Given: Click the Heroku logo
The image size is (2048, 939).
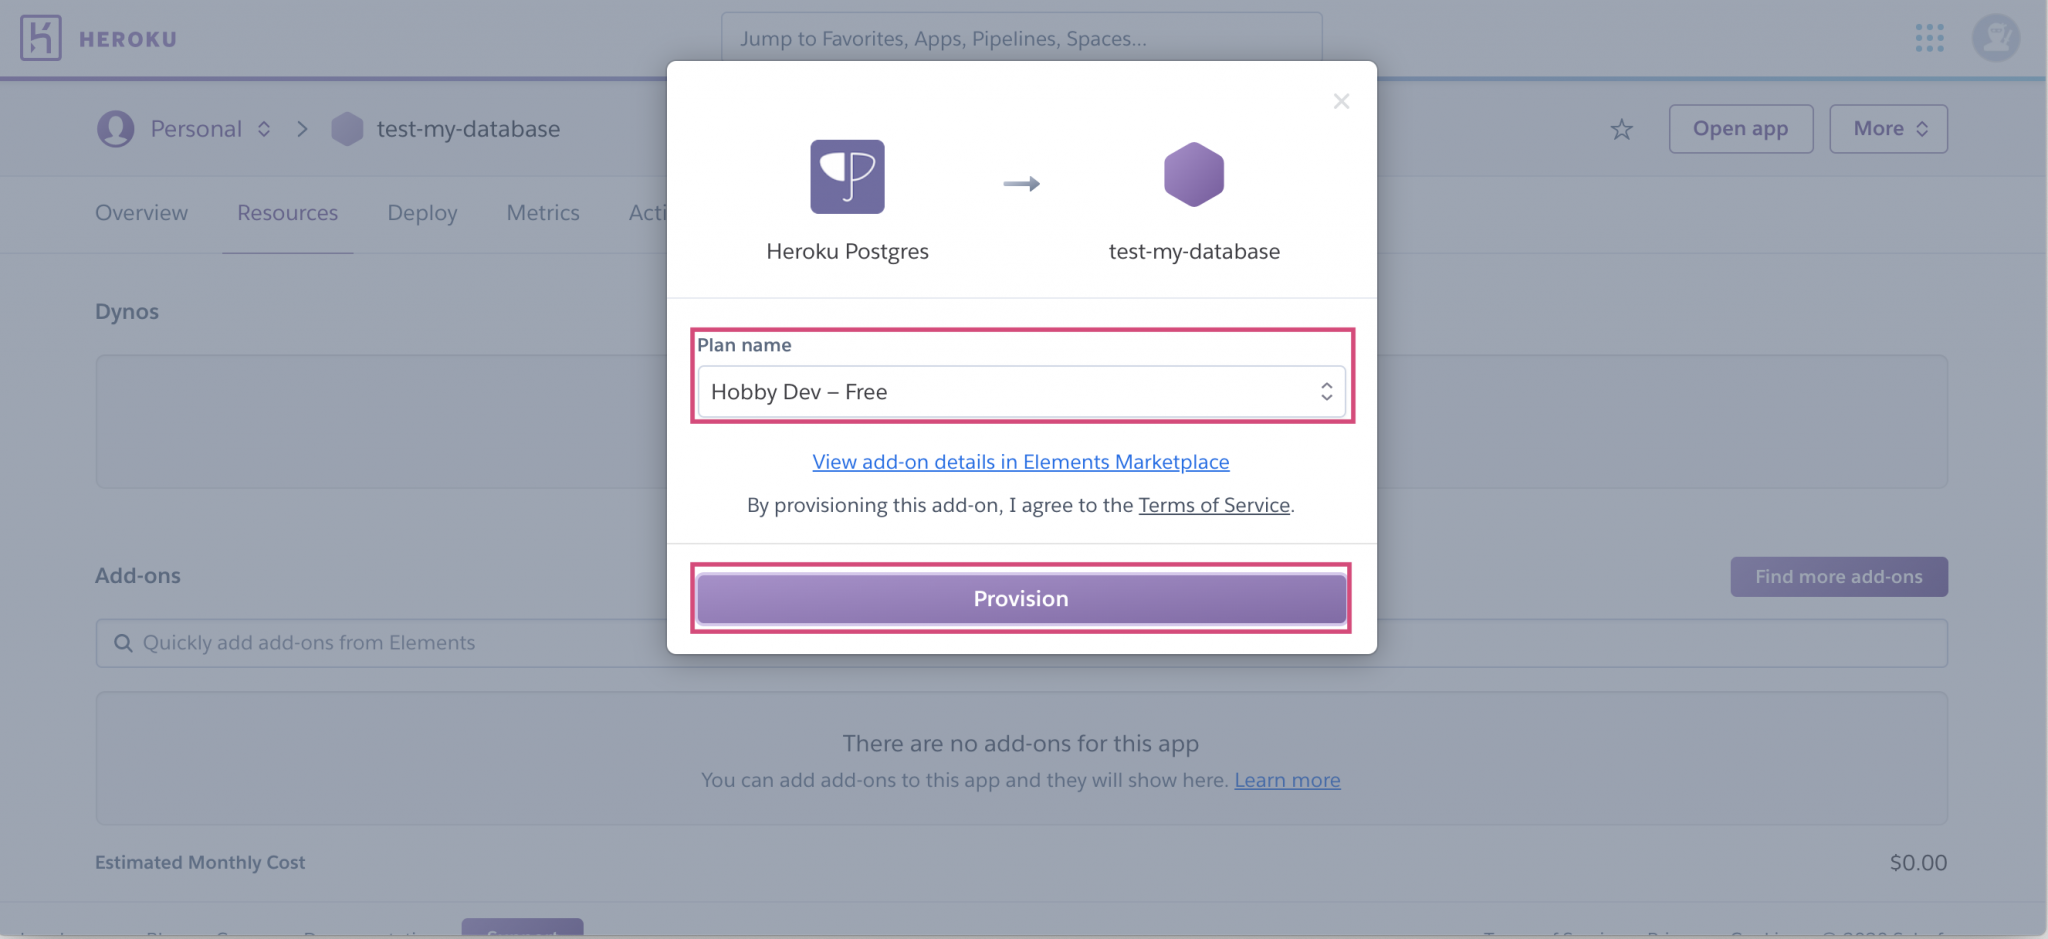Looking at the screenshot, I should click(40, 38).
